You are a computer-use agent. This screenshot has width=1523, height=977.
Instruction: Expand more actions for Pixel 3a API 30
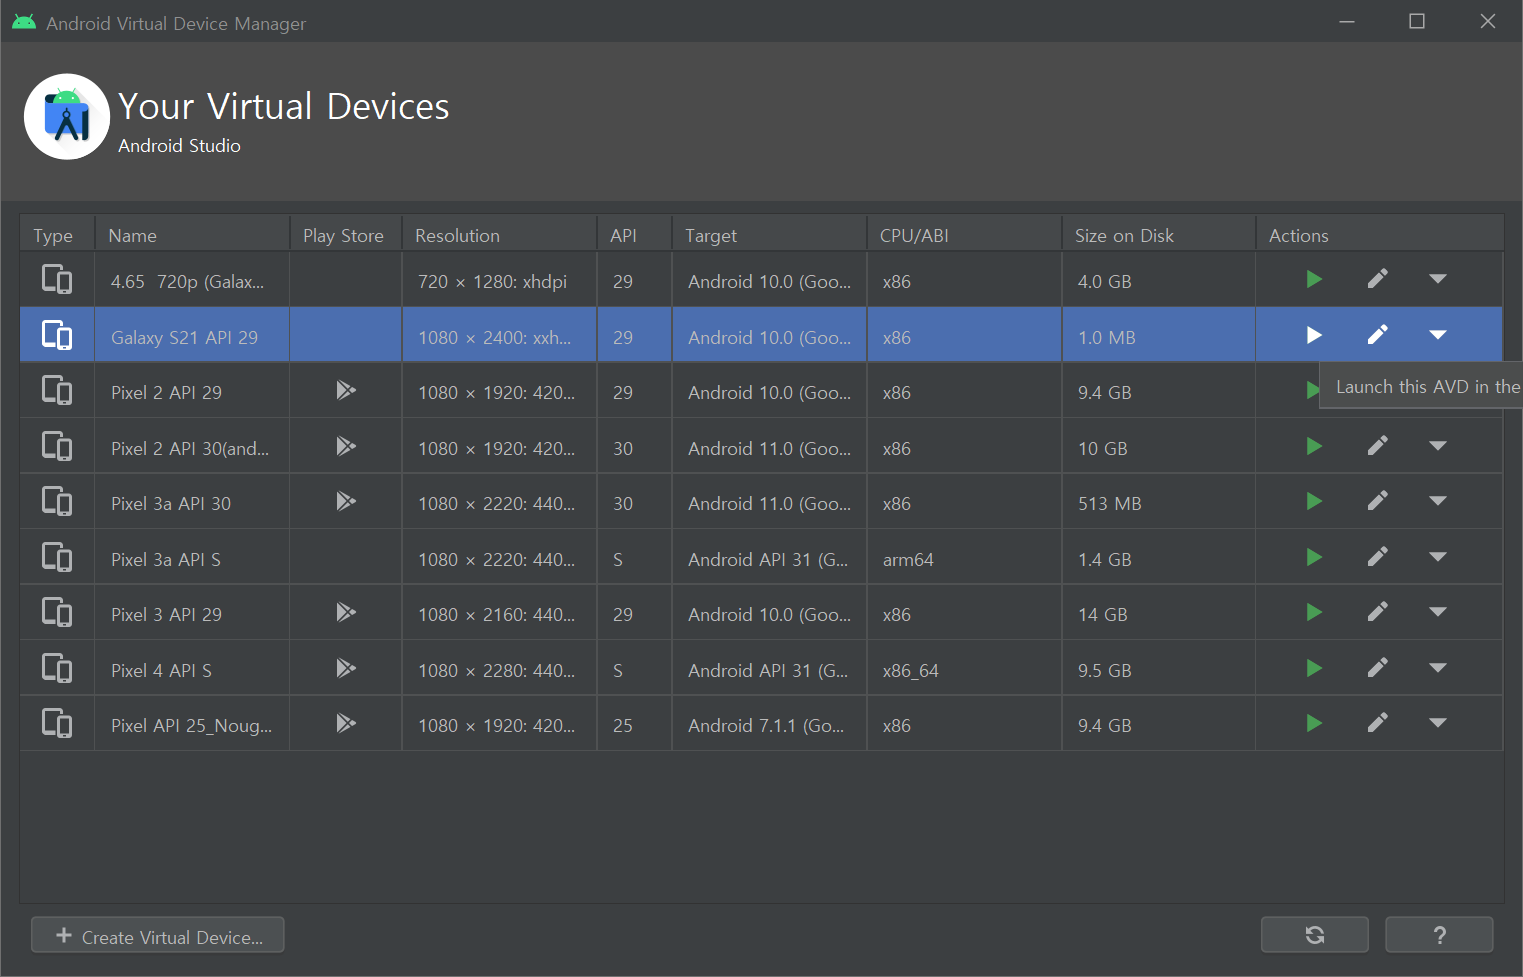1437,501
